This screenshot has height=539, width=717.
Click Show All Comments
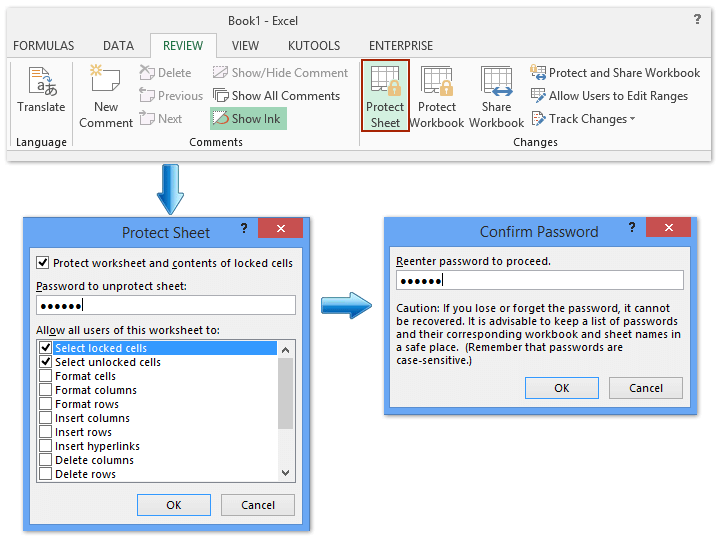[x=277, y=96]
